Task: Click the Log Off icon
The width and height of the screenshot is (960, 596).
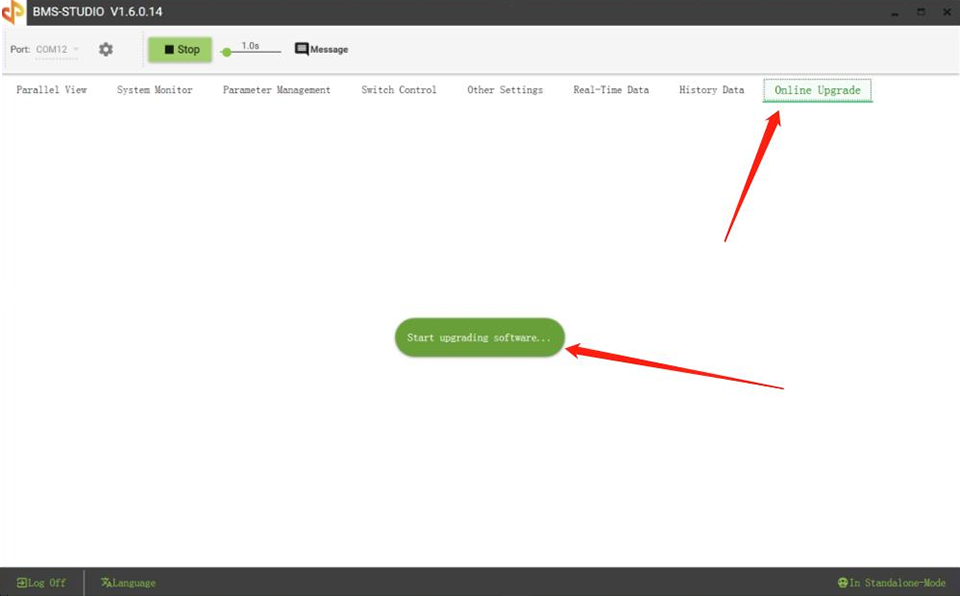Action: tap(24, 582)
